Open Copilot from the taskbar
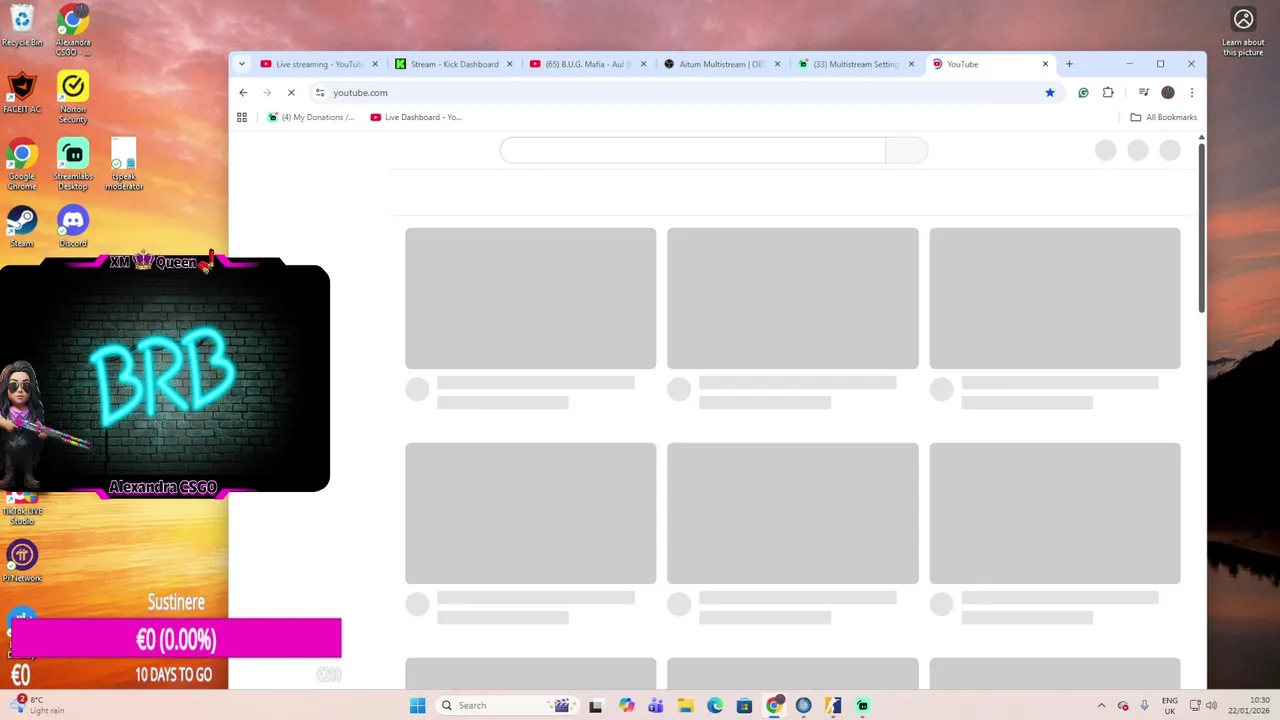The width and height of the screenshot is (1280, 720). (x=626, y=705)
